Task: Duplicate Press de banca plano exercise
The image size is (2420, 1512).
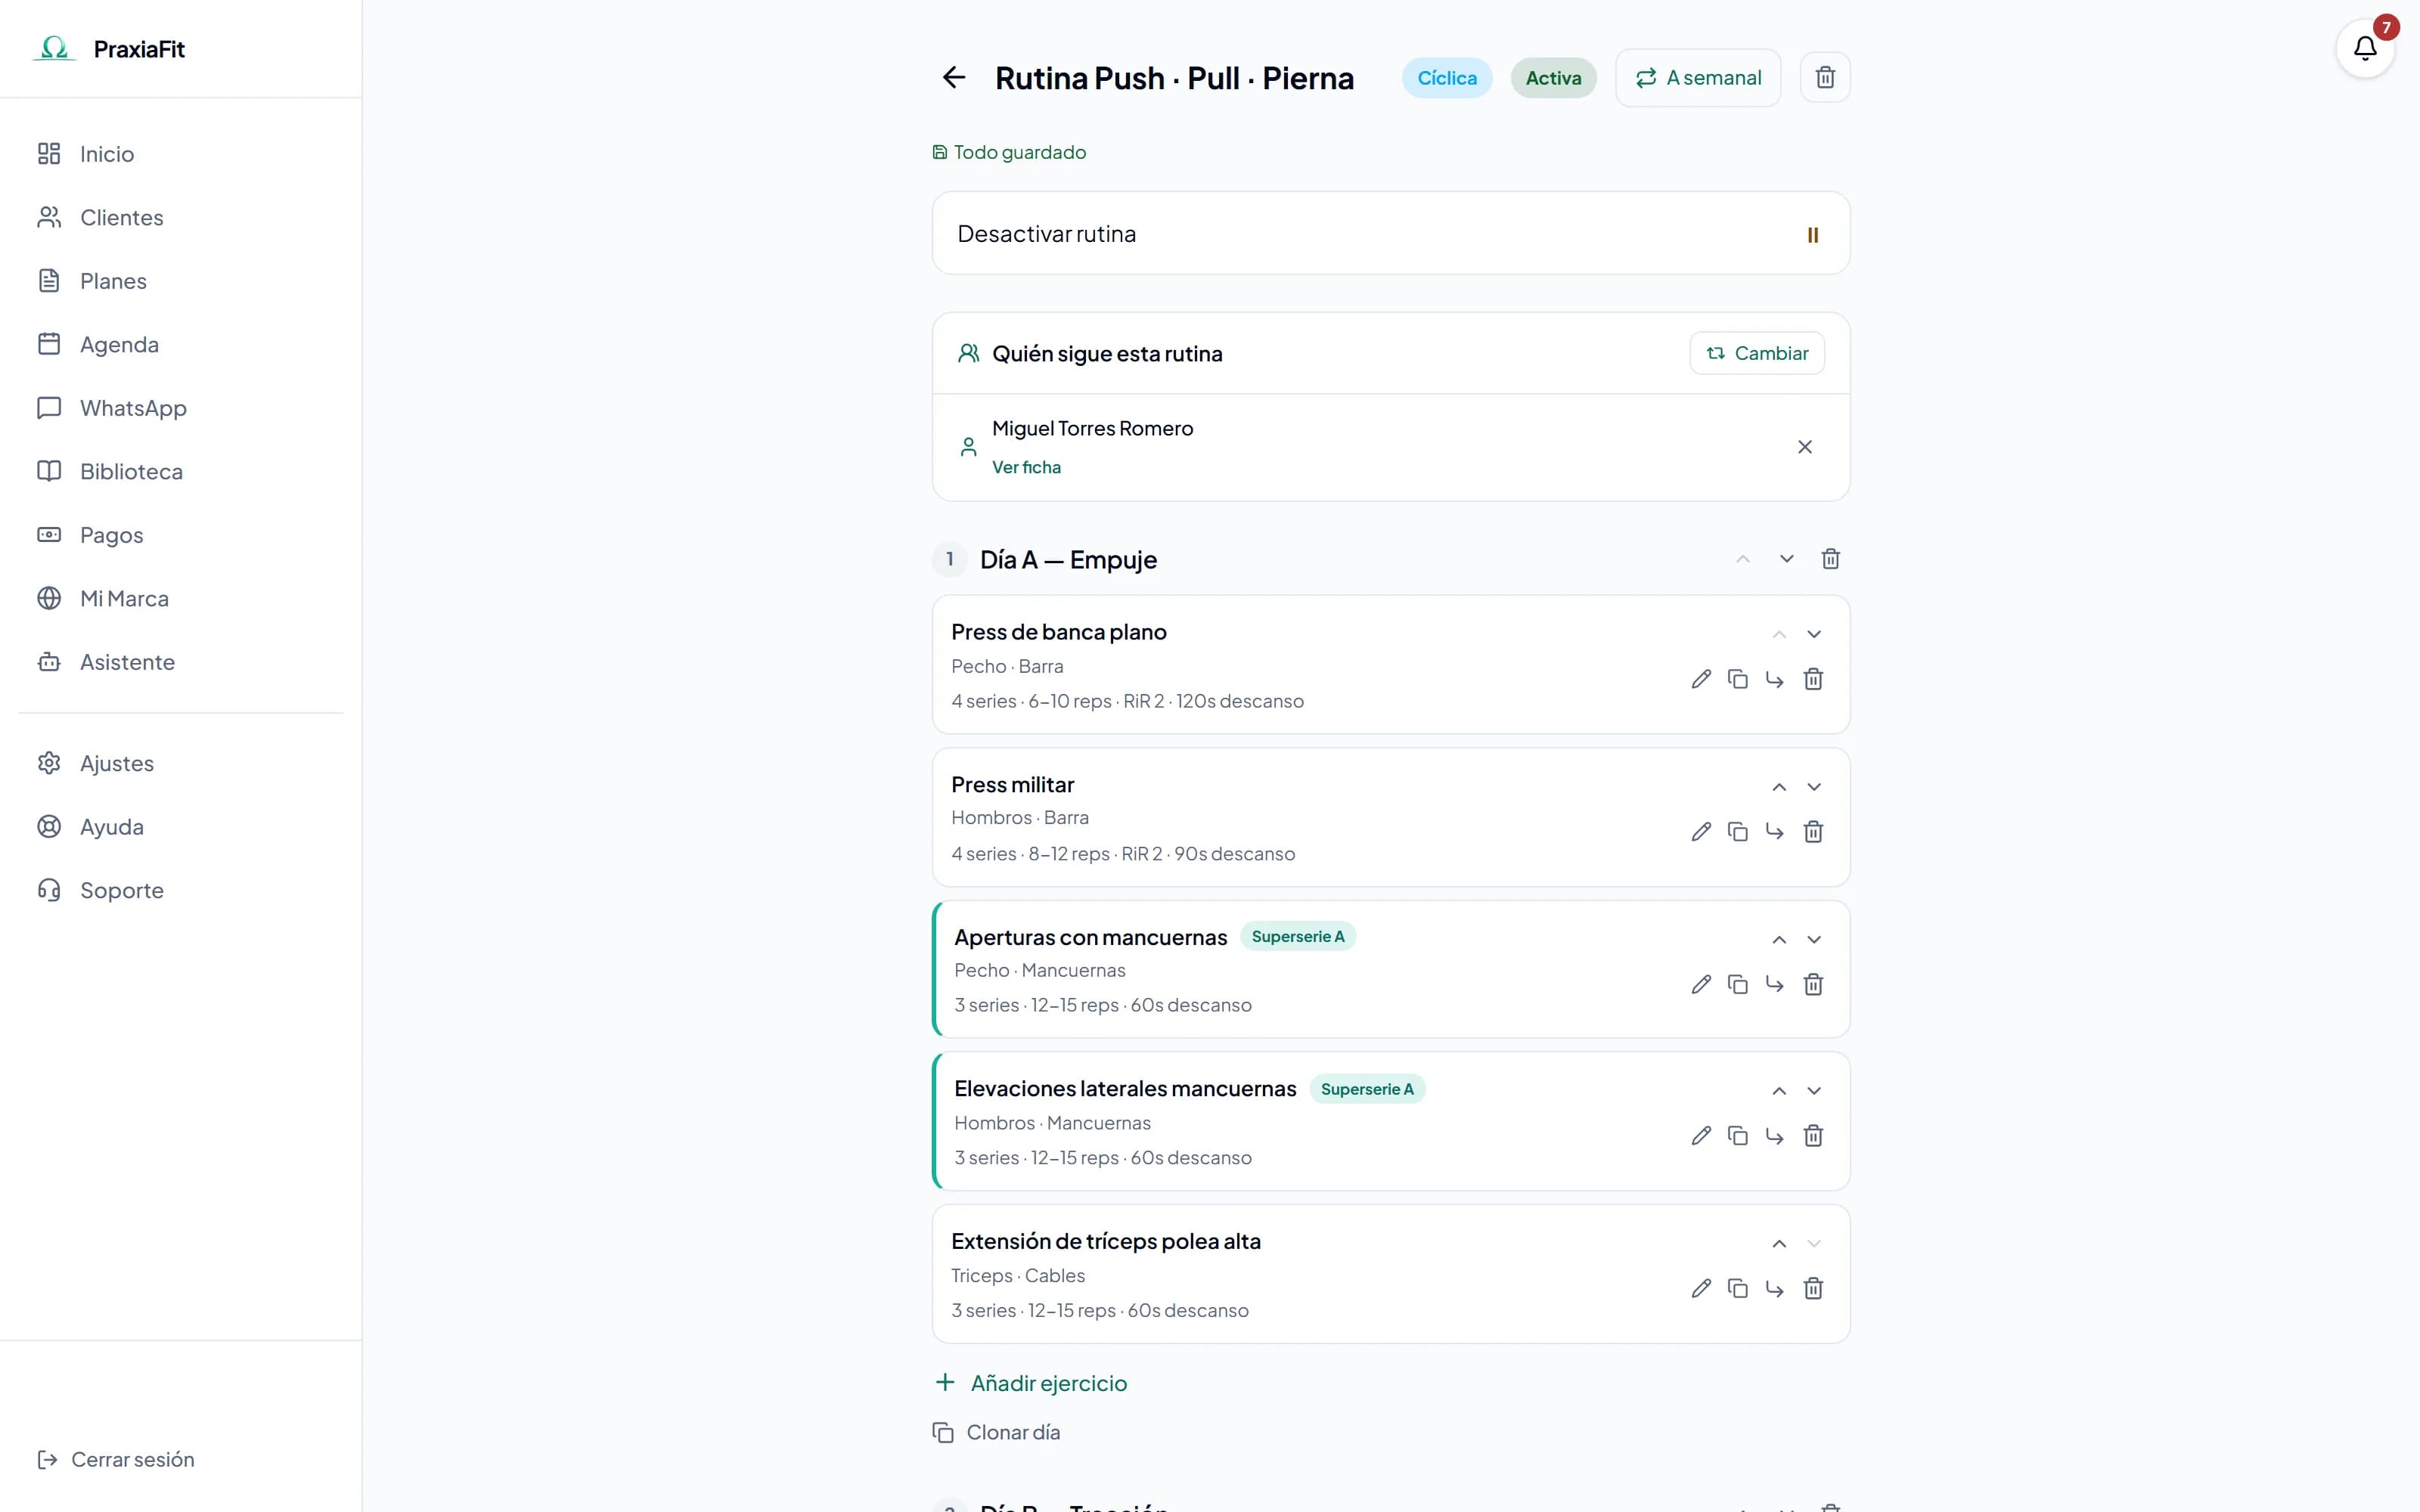Action: click(x=1738, y=680)
